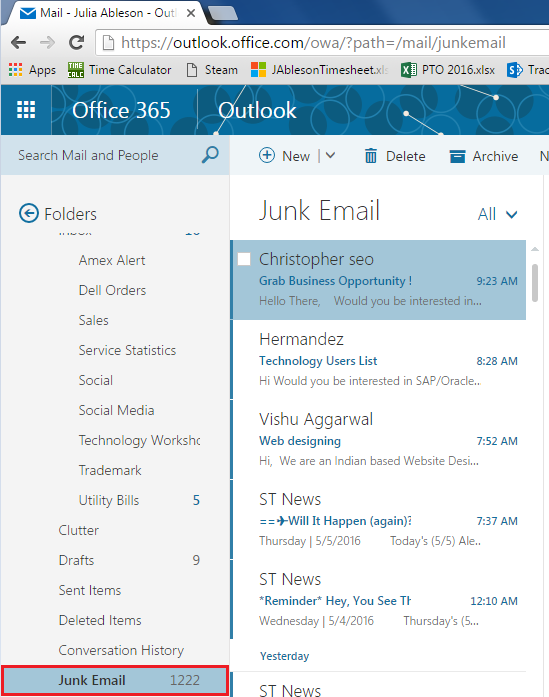The image size is (549, 697).
Task: Click the Outlook header link
Action: [257, 110]
